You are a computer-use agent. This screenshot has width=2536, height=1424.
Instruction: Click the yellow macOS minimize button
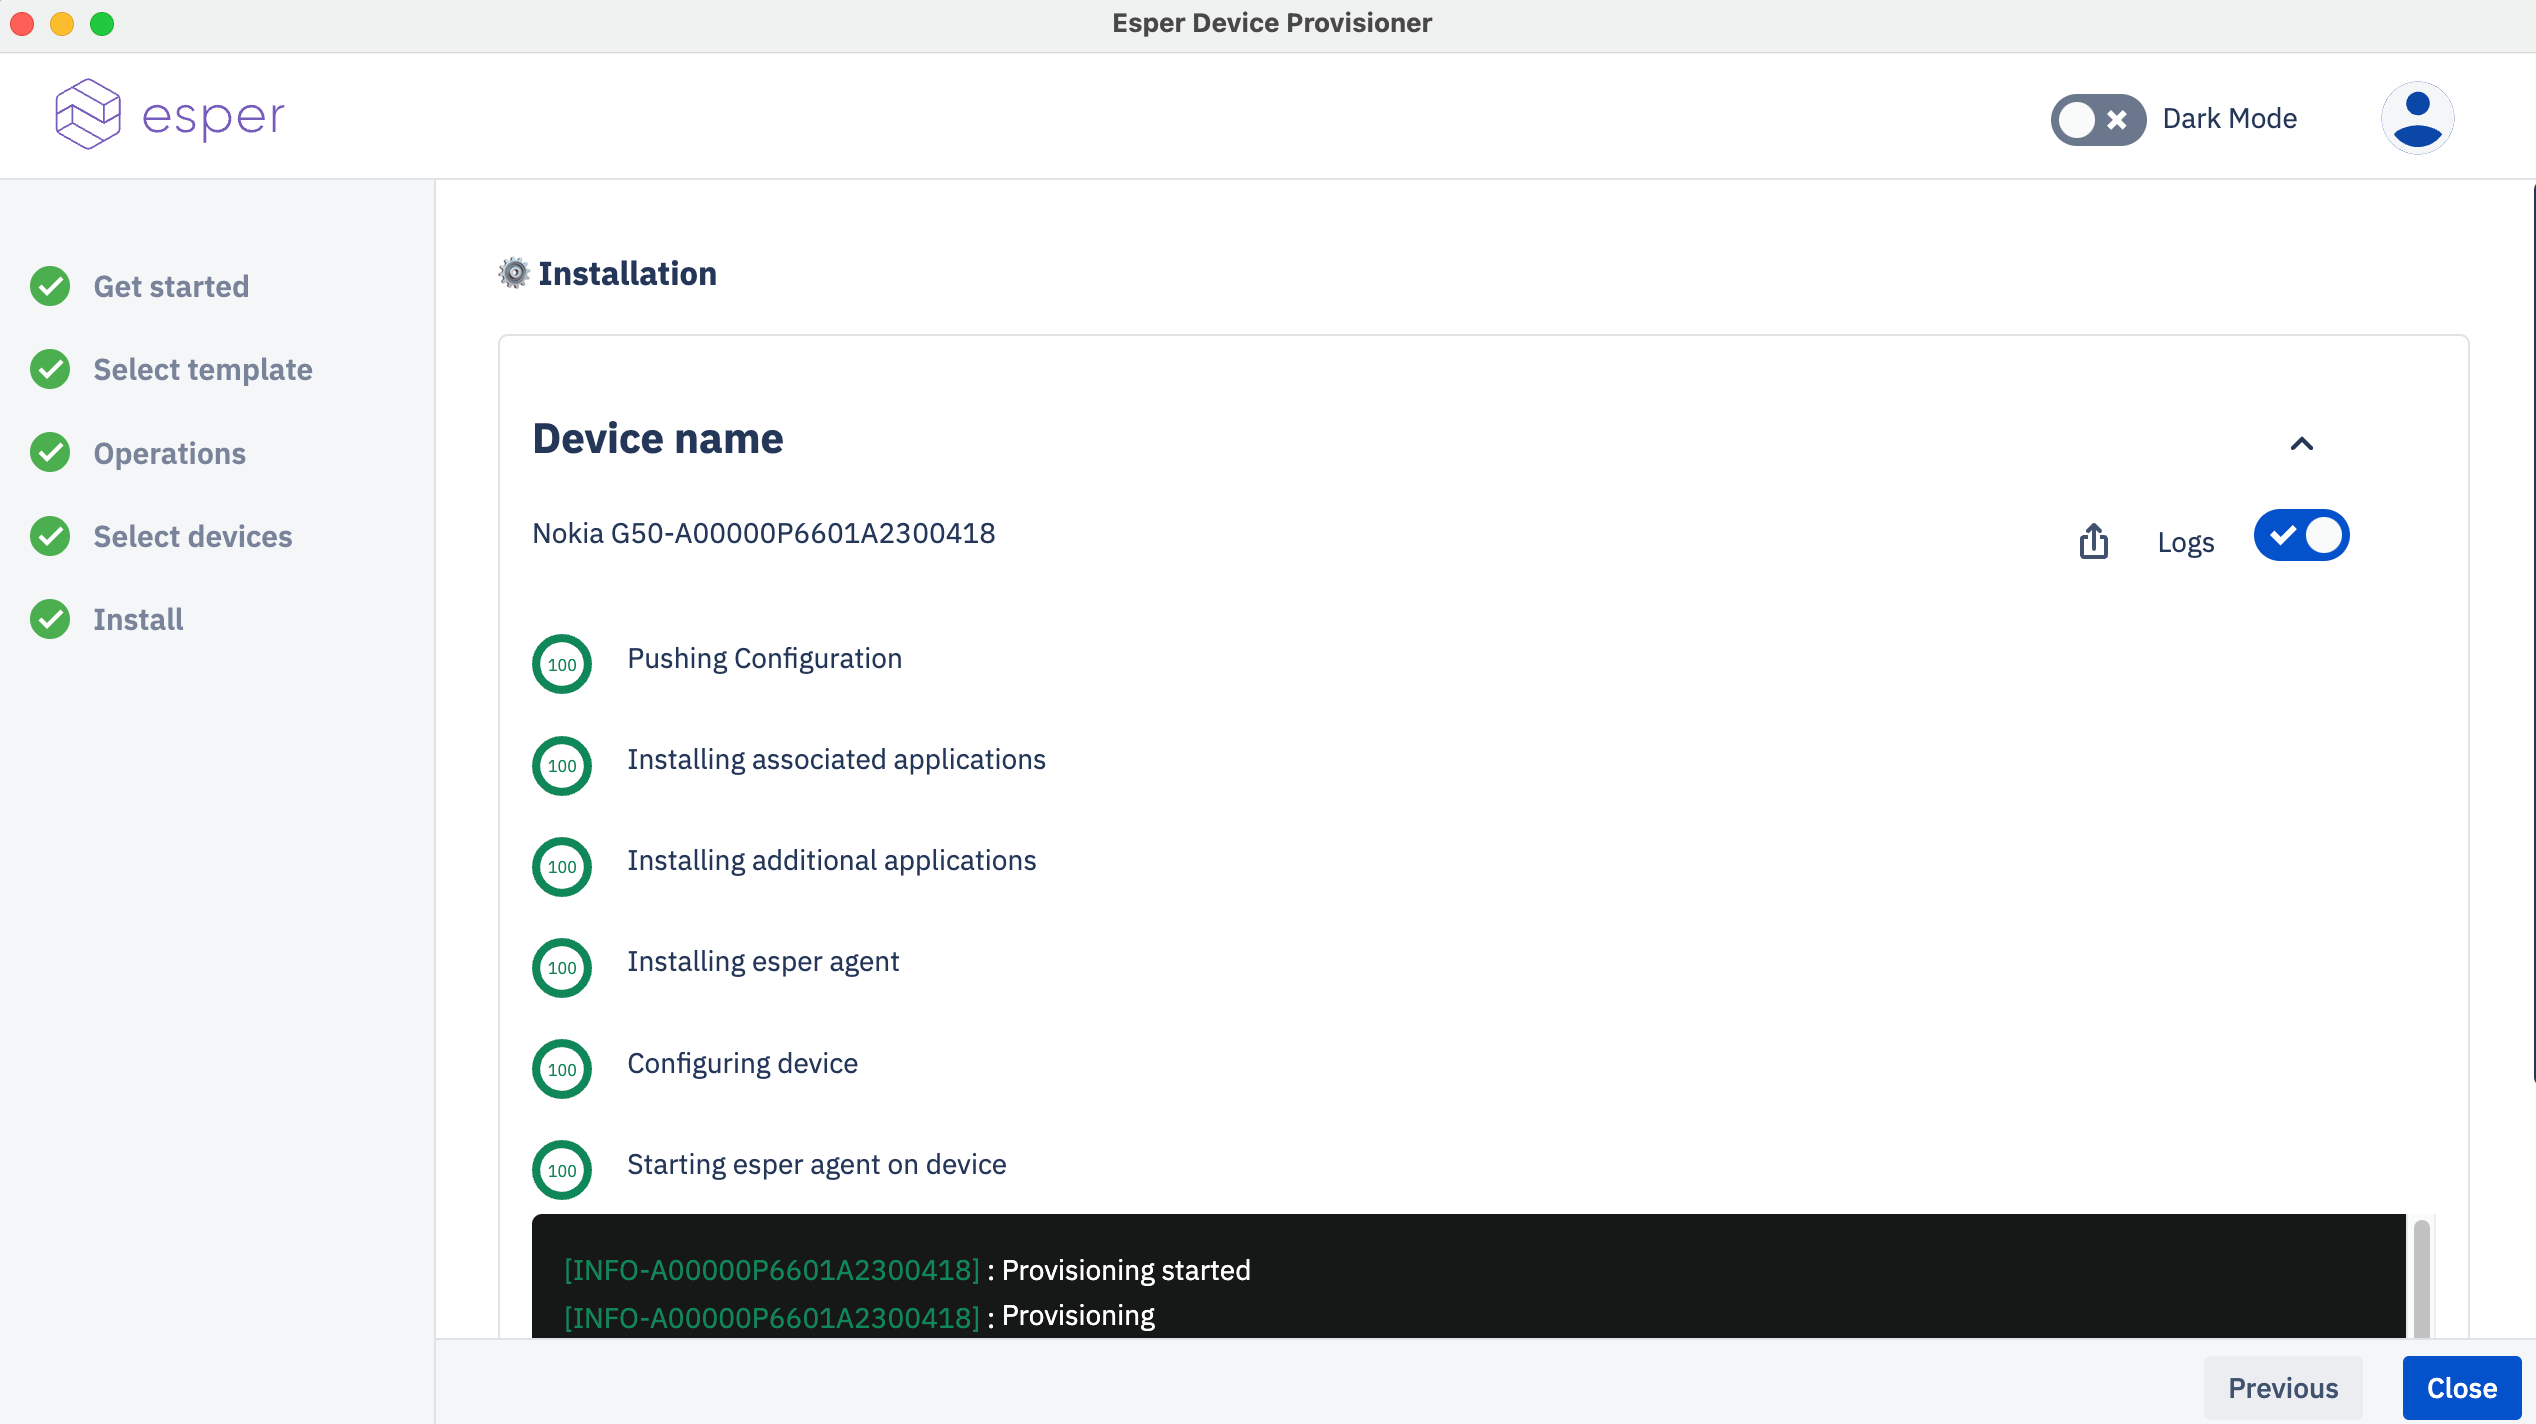62,23
